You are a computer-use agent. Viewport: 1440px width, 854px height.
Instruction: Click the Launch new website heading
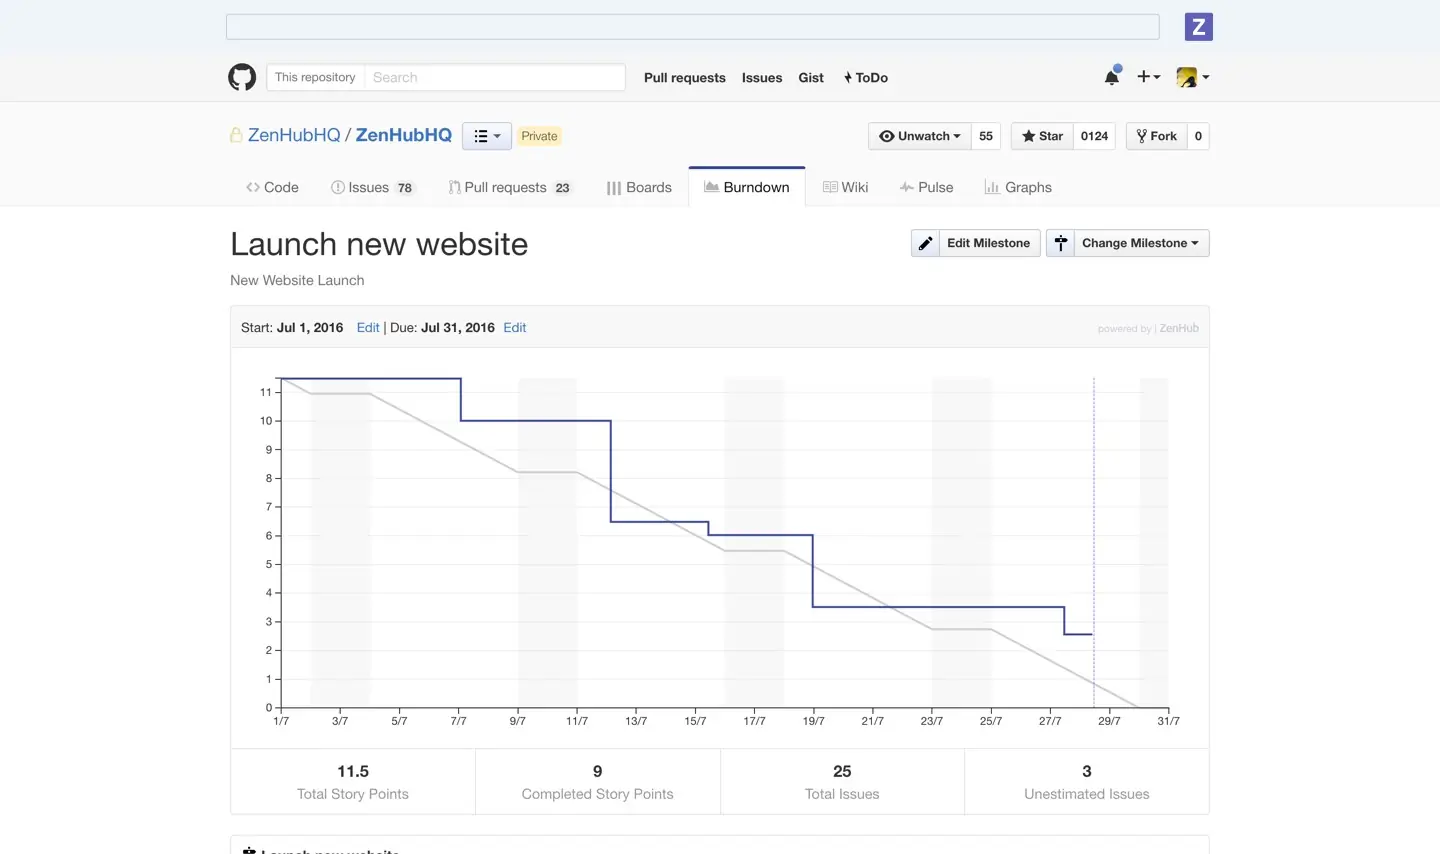coord(379,244)
